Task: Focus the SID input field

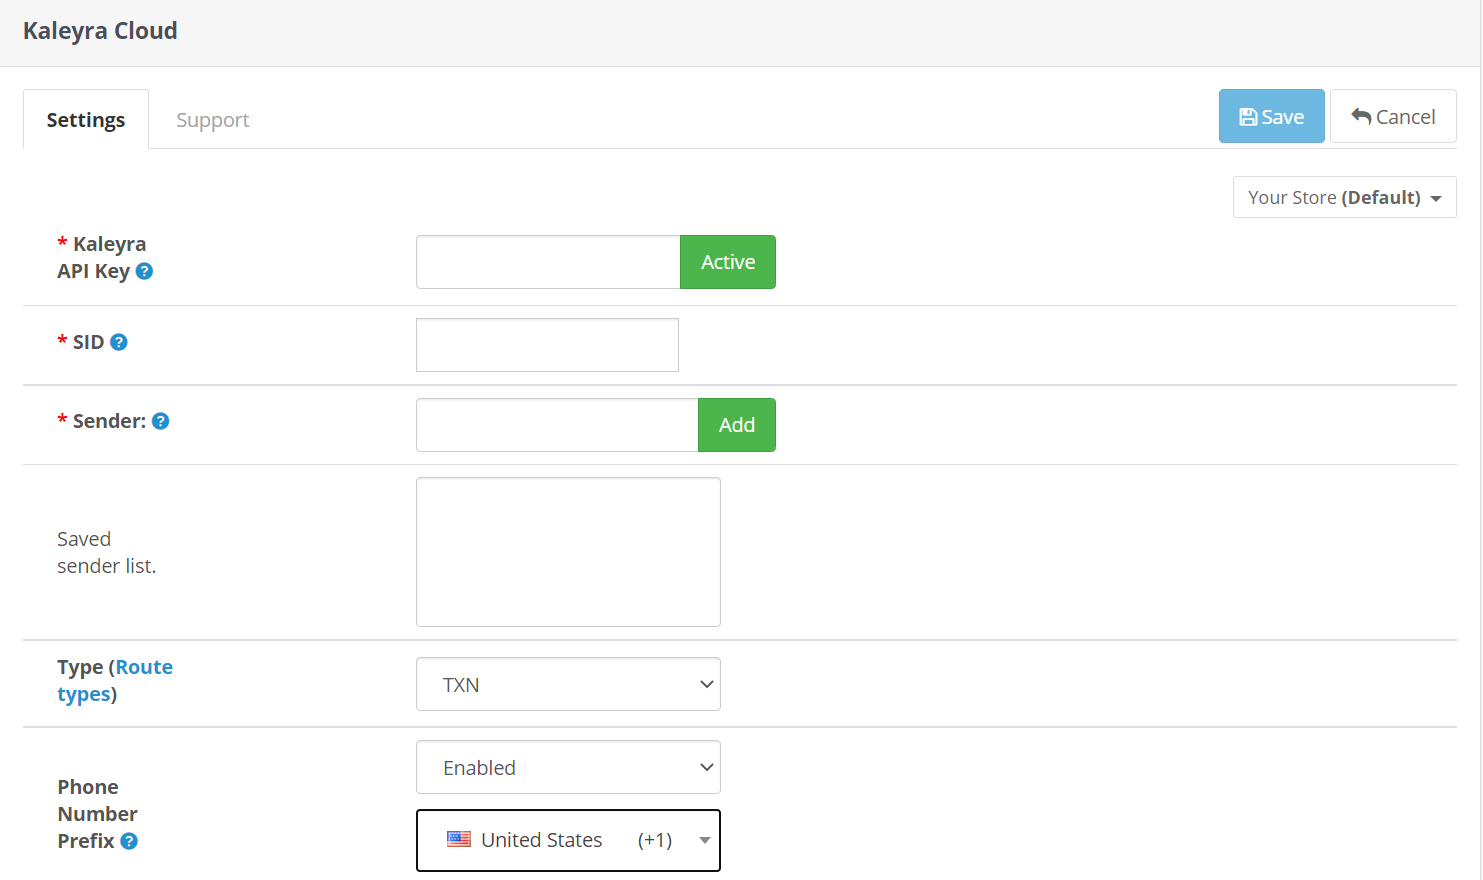Action: pyautogui.click(x=547, y=345)
